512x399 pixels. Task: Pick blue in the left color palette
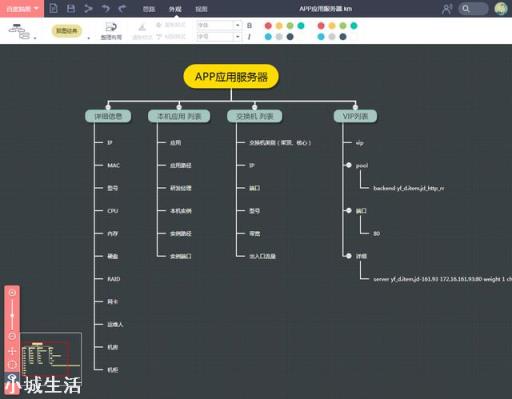(268, 37)
